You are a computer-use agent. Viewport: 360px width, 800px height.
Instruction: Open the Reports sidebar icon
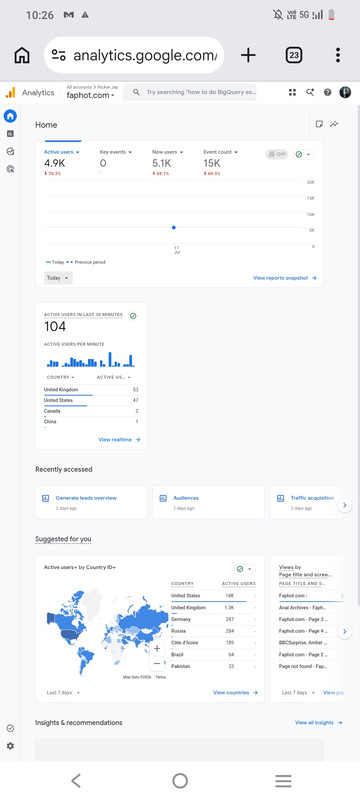[10, 134]
